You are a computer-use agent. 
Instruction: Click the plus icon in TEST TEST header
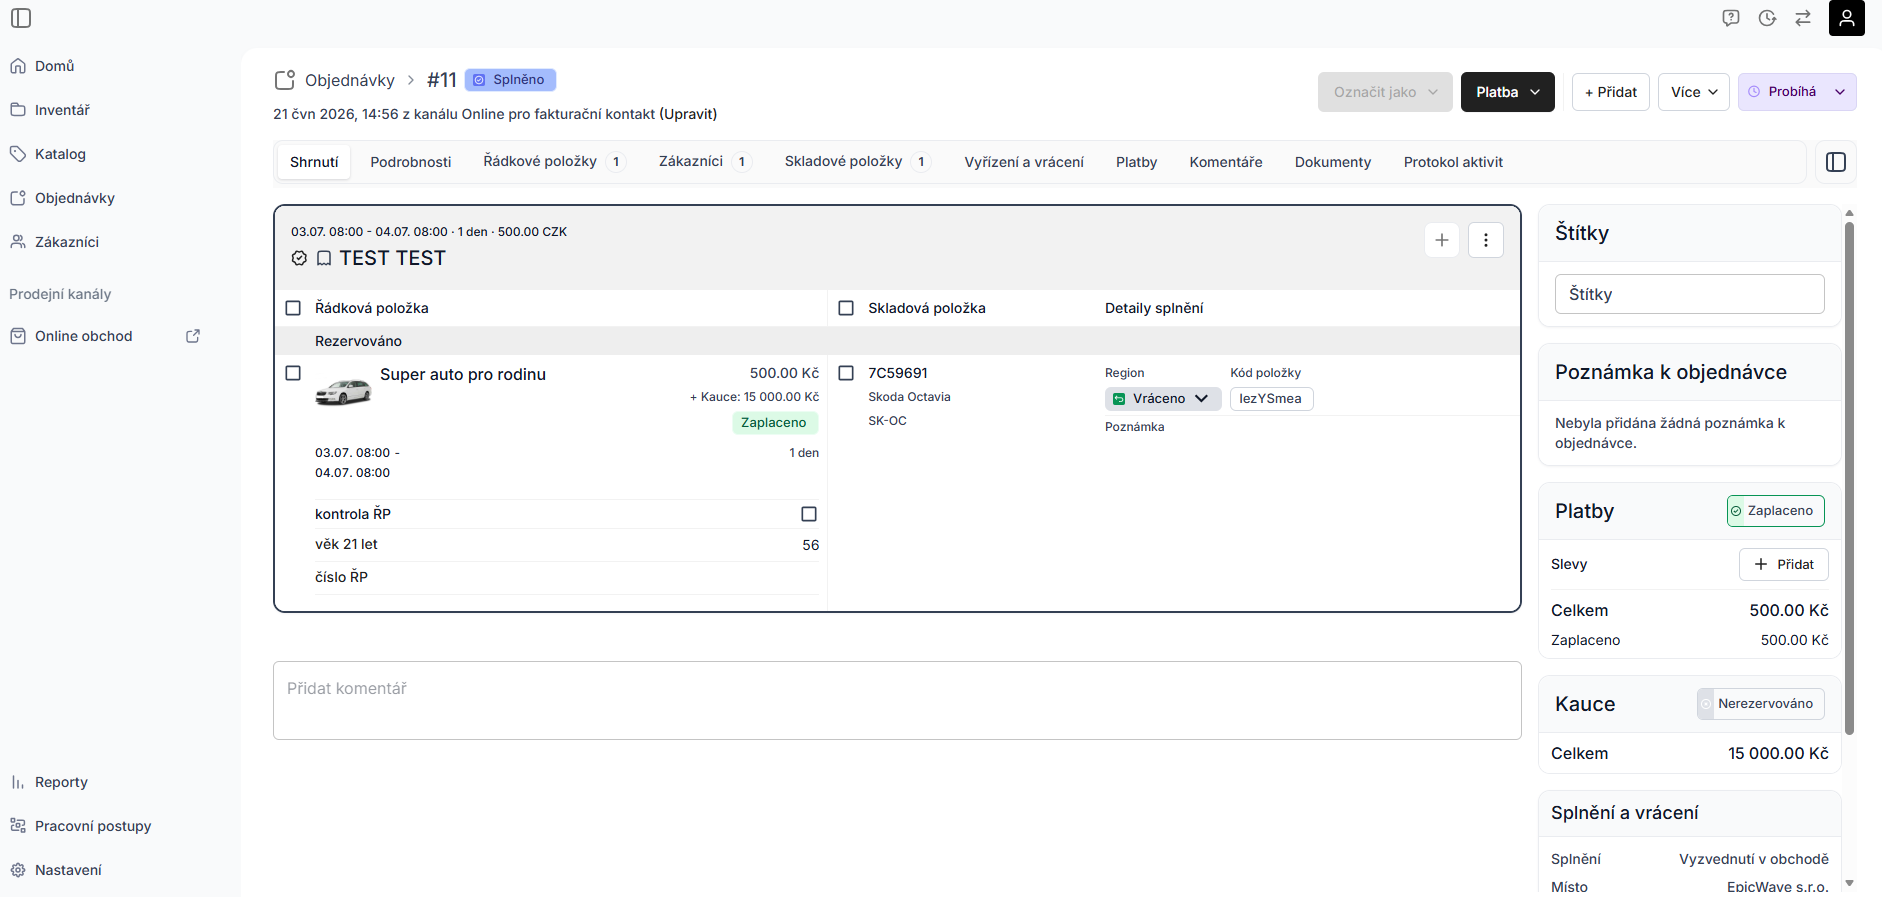pyautogui.click(x=1442, y=240)
